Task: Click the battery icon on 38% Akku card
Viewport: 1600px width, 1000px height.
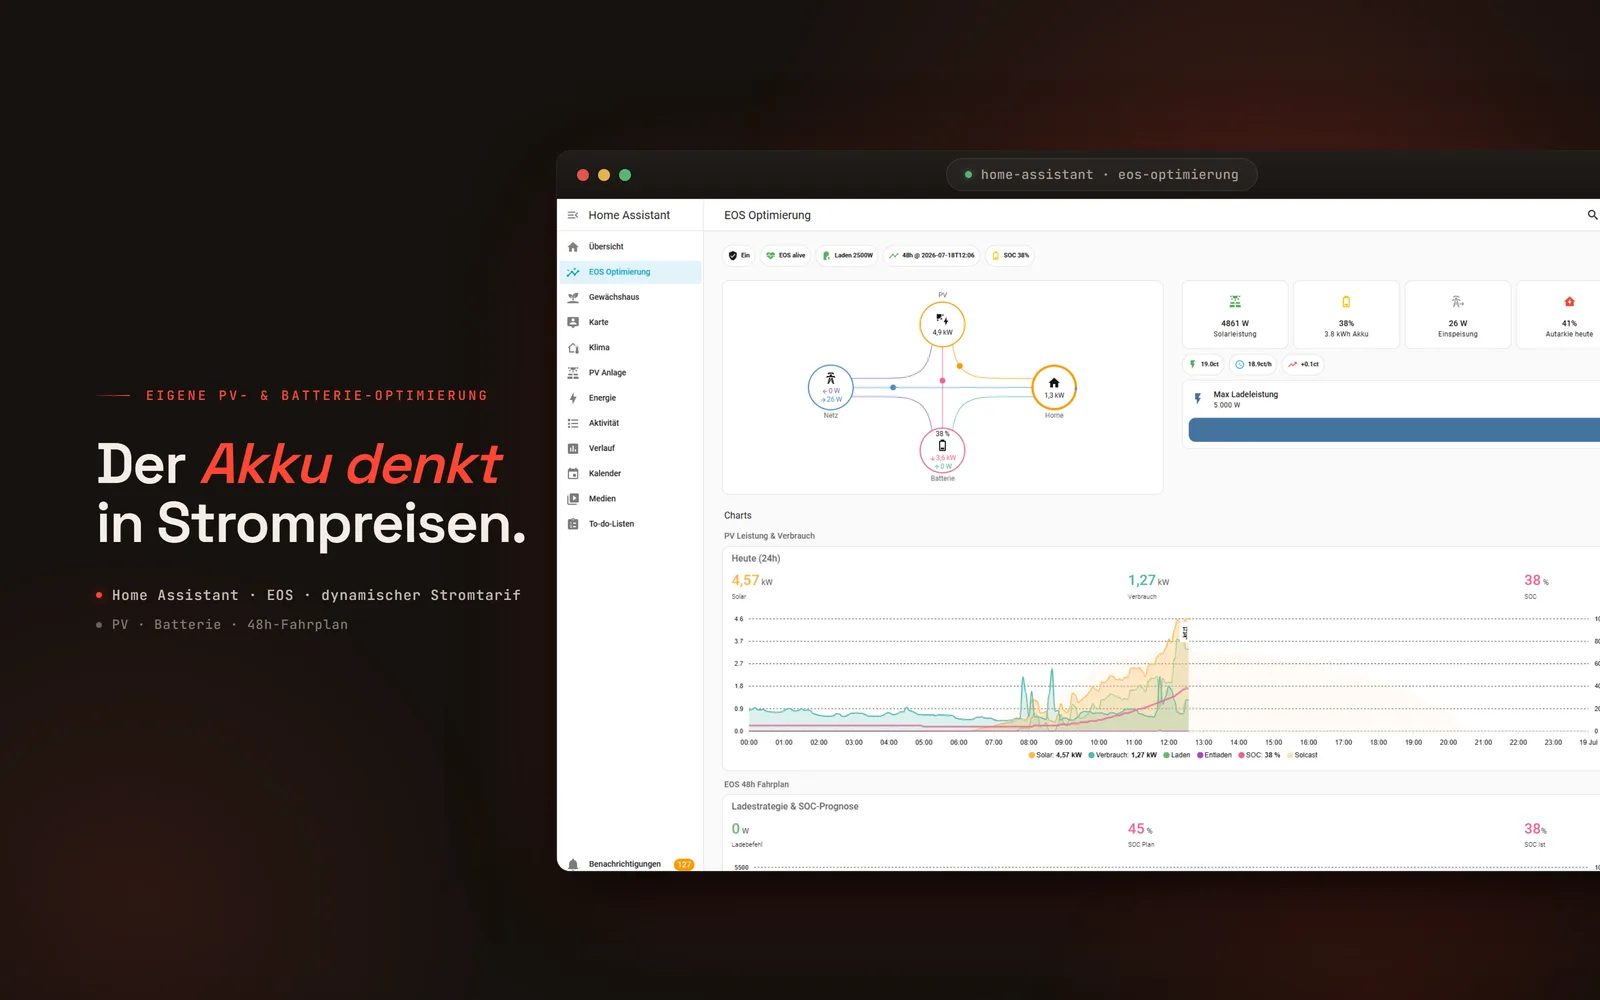Action: [x=1346, y=302]
